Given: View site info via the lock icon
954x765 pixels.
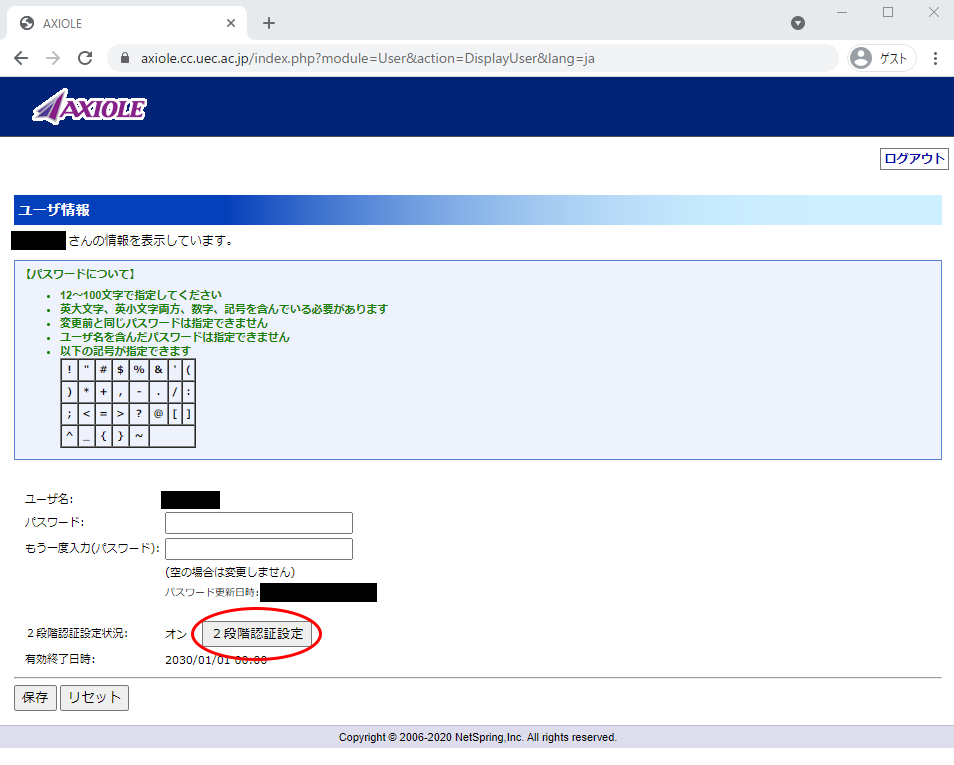Looking at the screenshot, I should pyautogui.click(x=125, y=58).
